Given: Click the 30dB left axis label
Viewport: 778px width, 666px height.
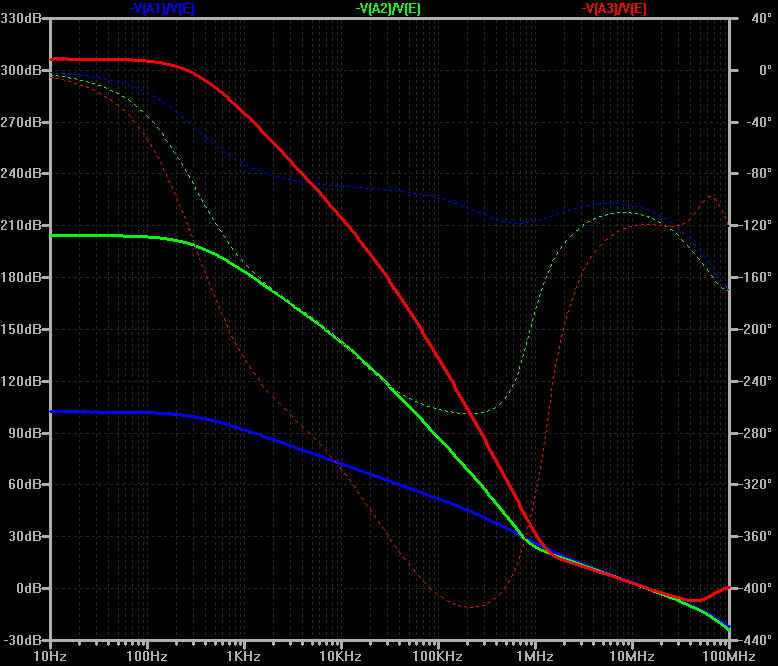Looking at the screenshot, I should pyautogui.click(x=25, y=536).
